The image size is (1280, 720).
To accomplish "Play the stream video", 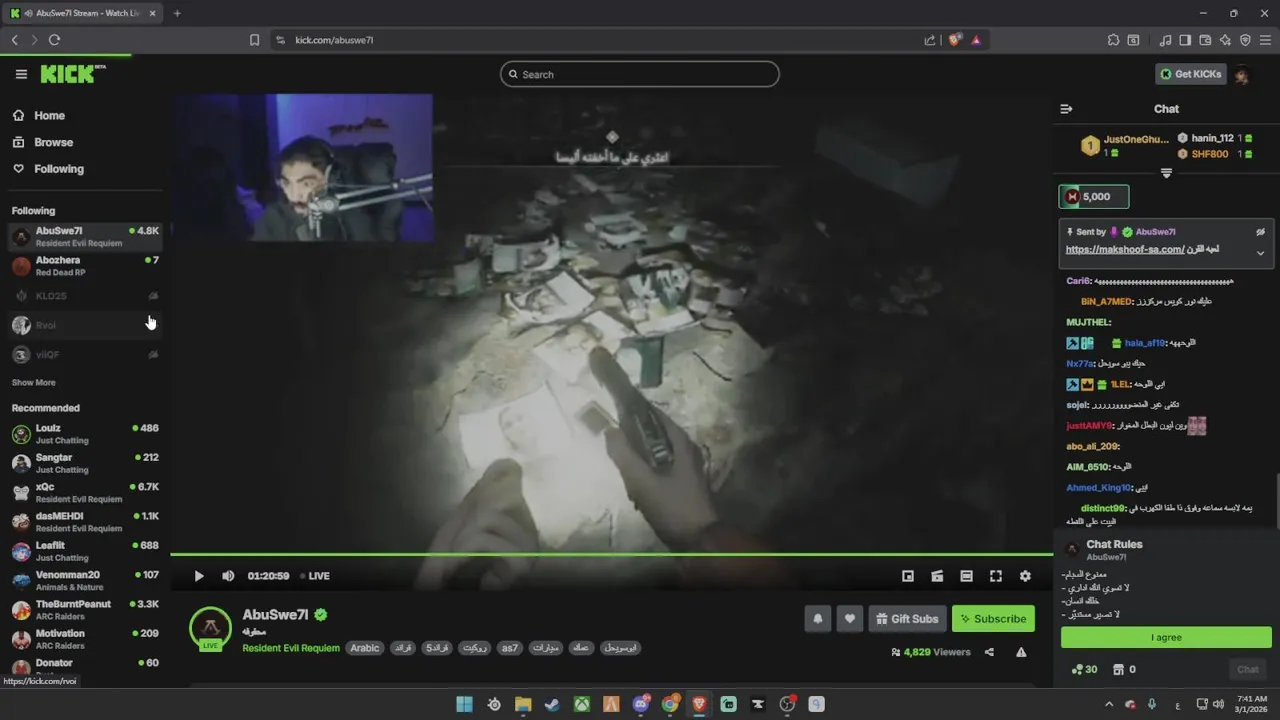I will [x=198, y=576].
